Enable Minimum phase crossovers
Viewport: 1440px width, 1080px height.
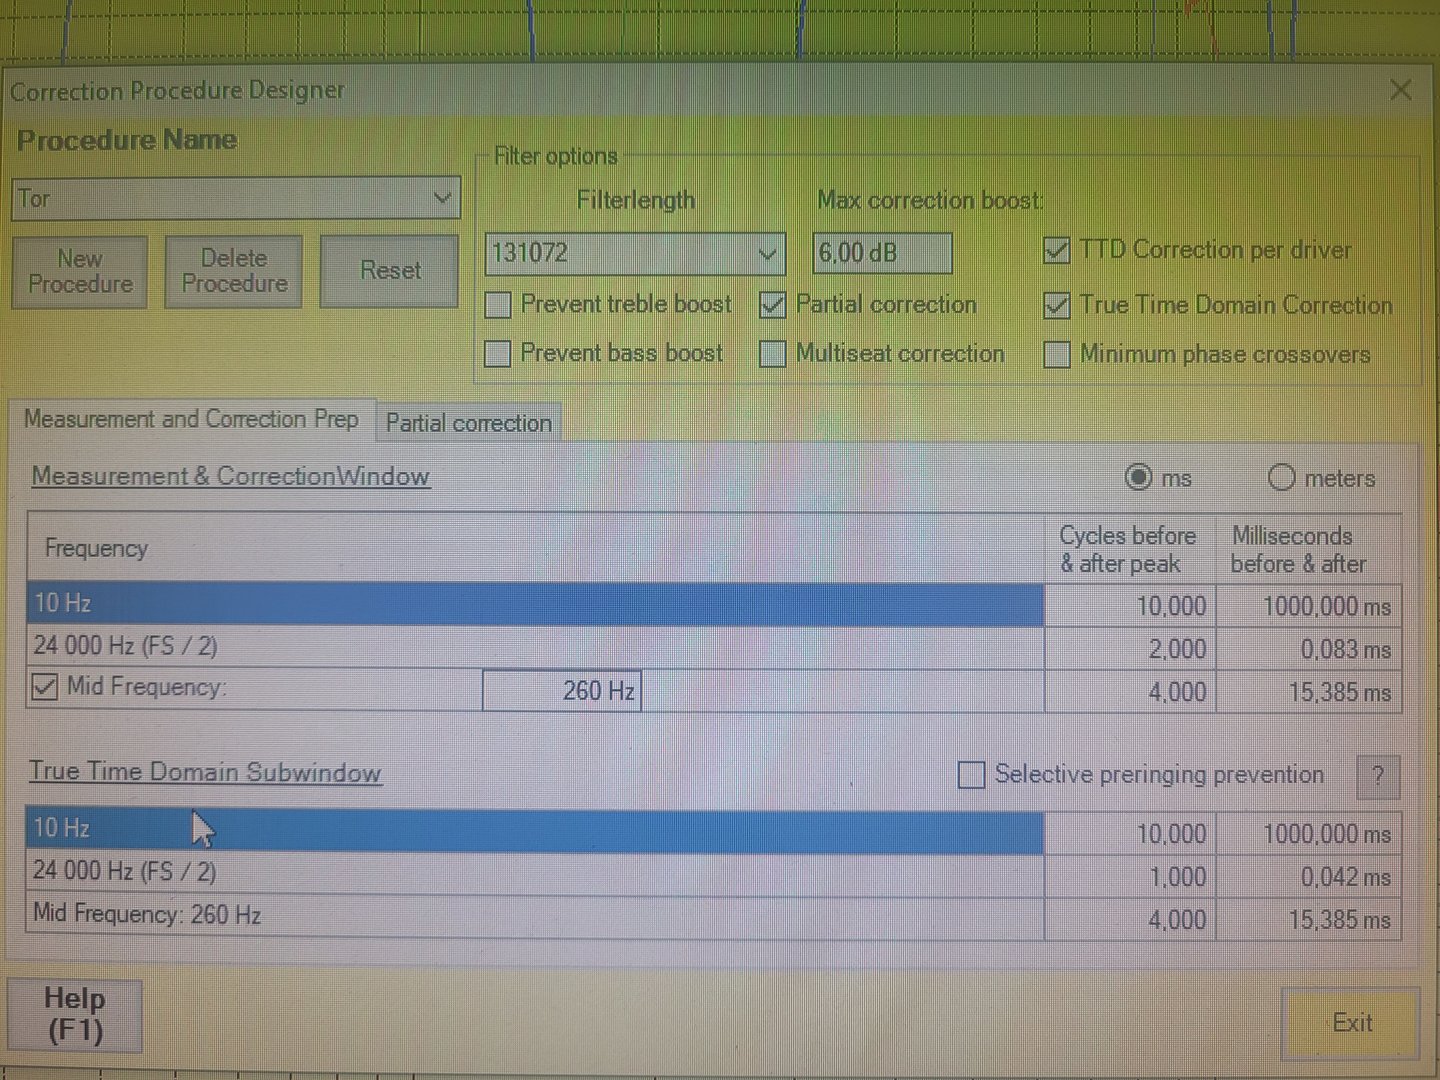click(1057, 354)
